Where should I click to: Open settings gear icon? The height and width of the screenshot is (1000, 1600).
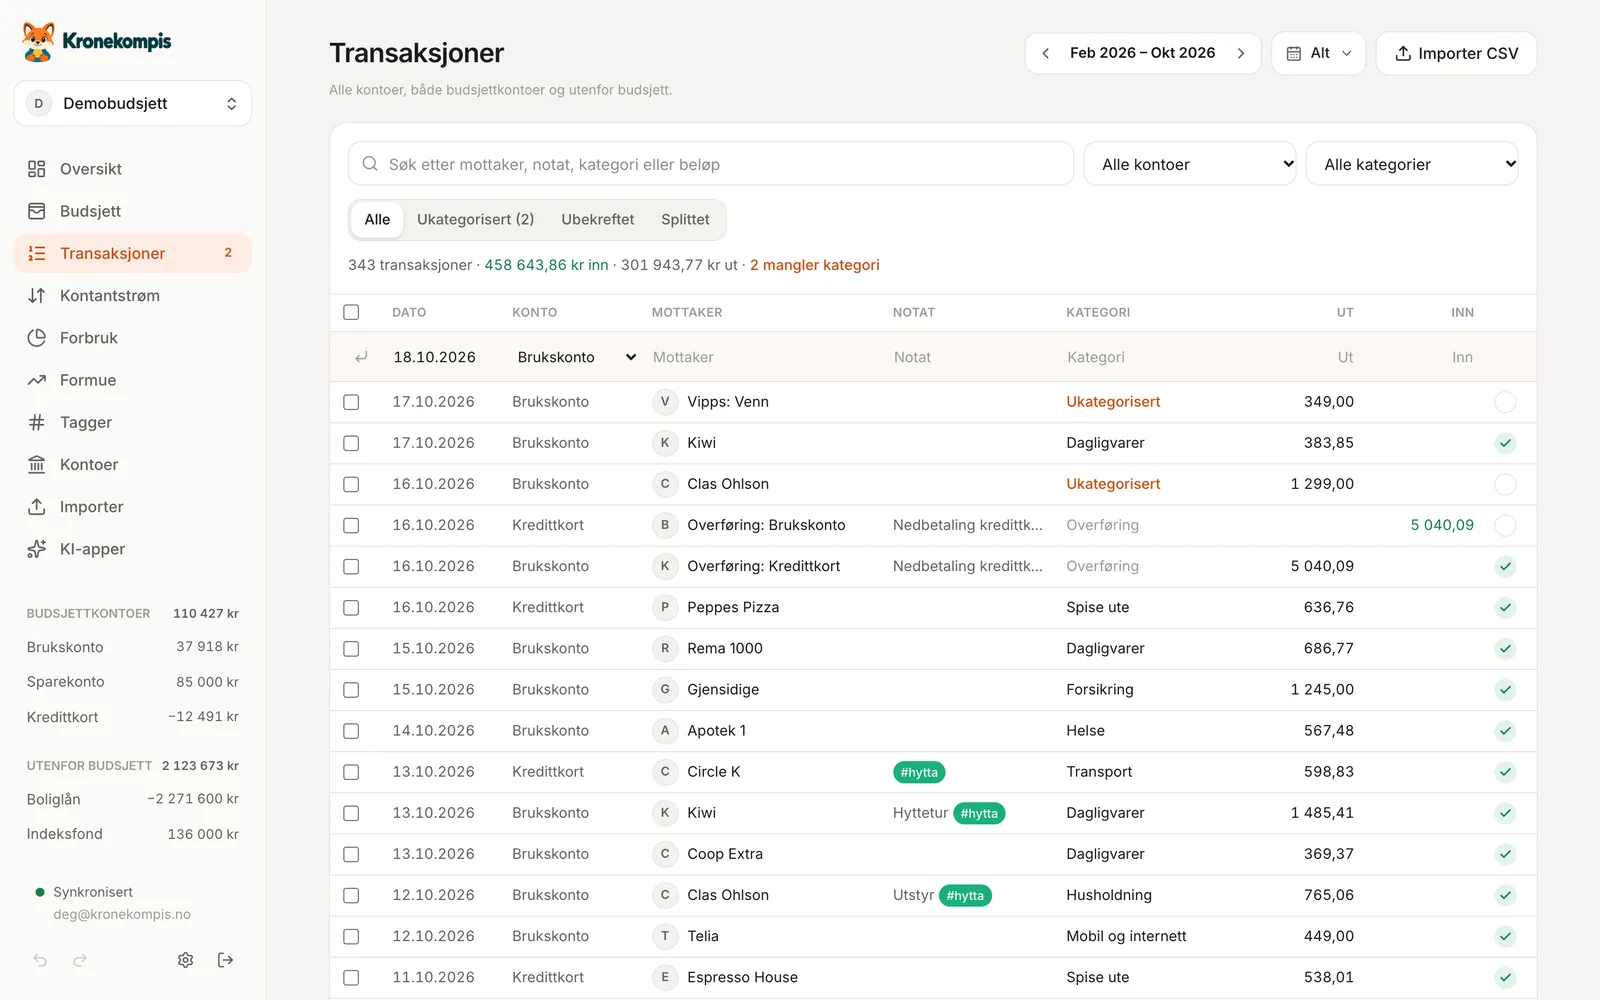(x=186, y=960)
